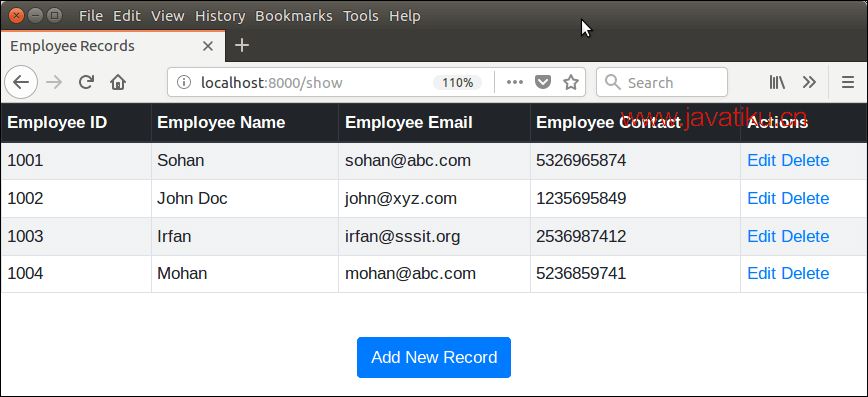
Task: Minimize the Firefox window
Action: pyautogui.click(x=35, y=16)
